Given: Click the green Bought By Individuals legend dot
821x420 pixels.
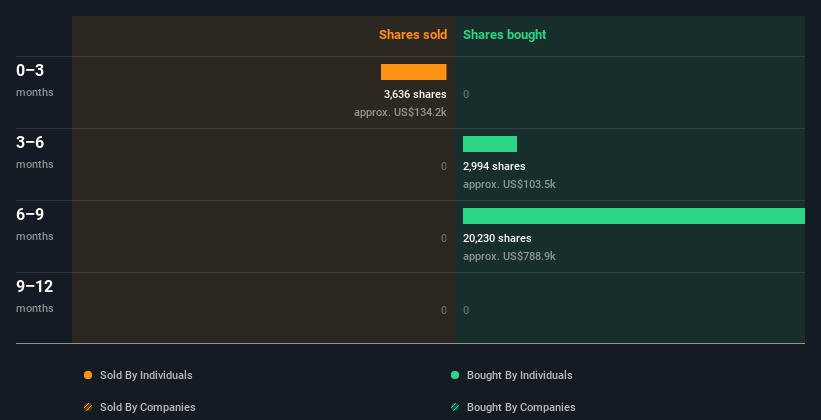Looking at the screenshot, I should pos(455,375).
